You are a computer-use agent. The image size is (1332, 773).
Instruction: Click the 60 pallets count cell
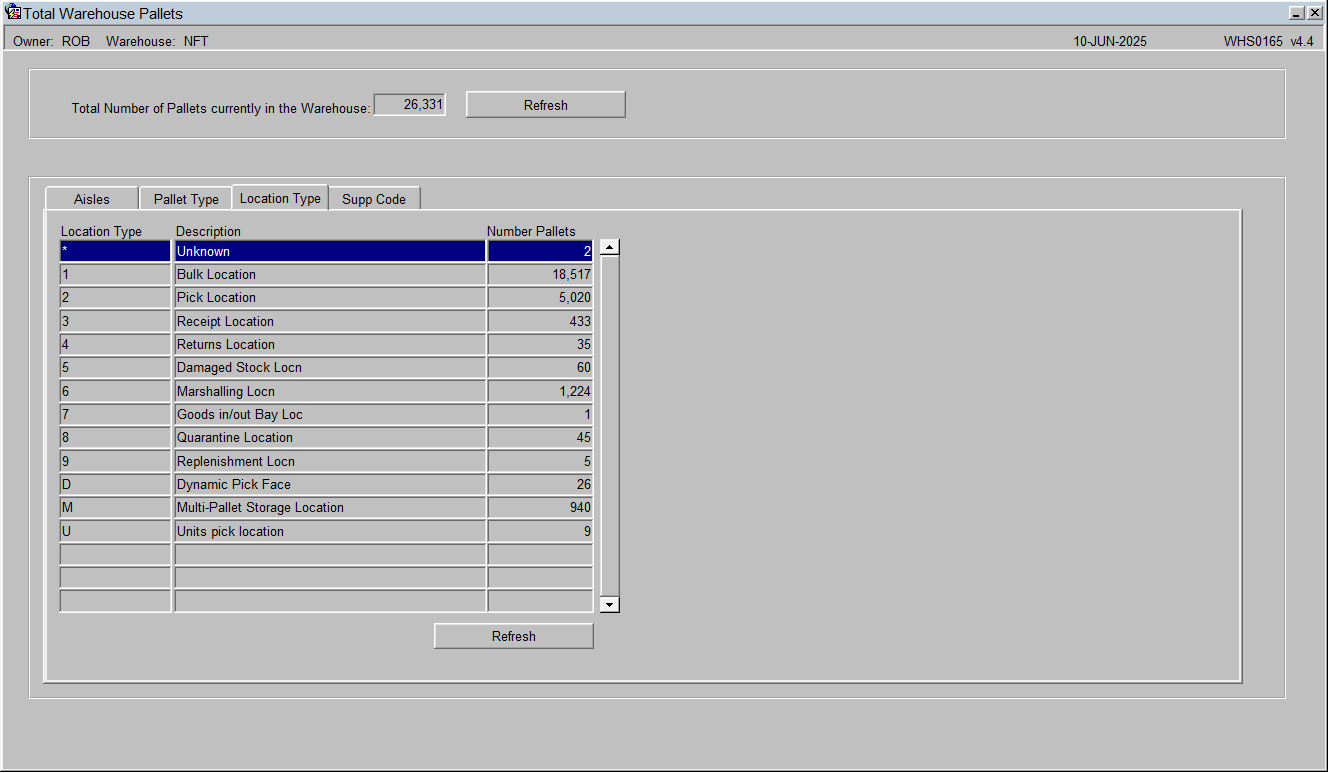coord(540,367)
